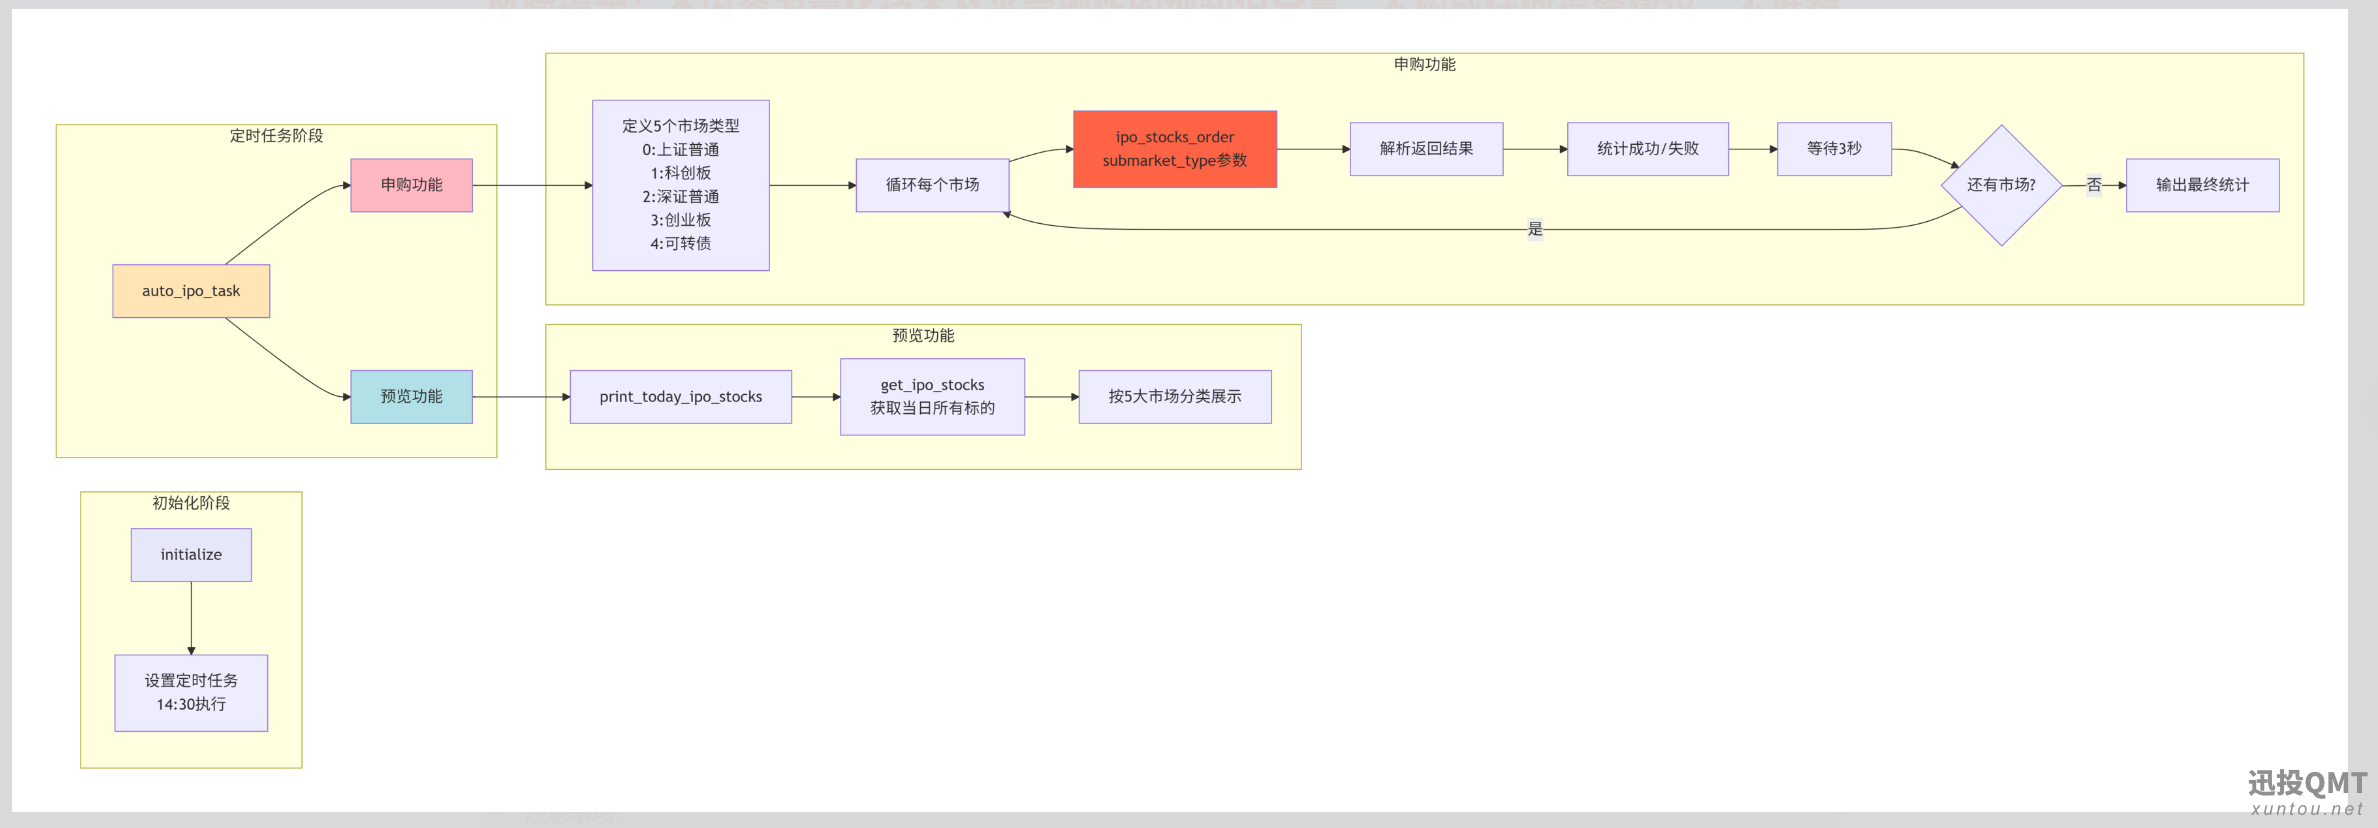Screen dimensions: 2378x828
Task: Click the 否 edge label
Action: [2094, 185]
